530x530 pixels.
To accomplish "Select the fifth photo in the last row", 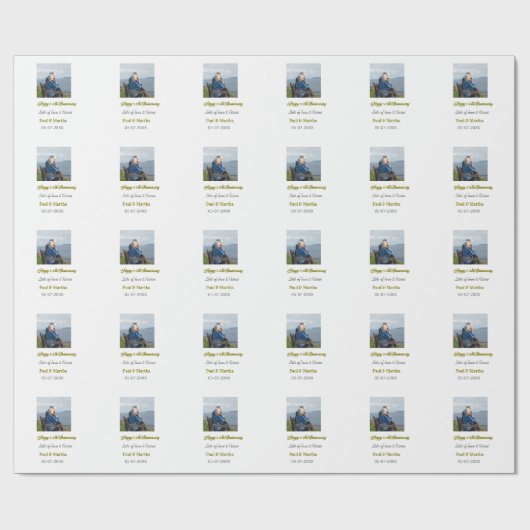I will (x=387, y=414).
